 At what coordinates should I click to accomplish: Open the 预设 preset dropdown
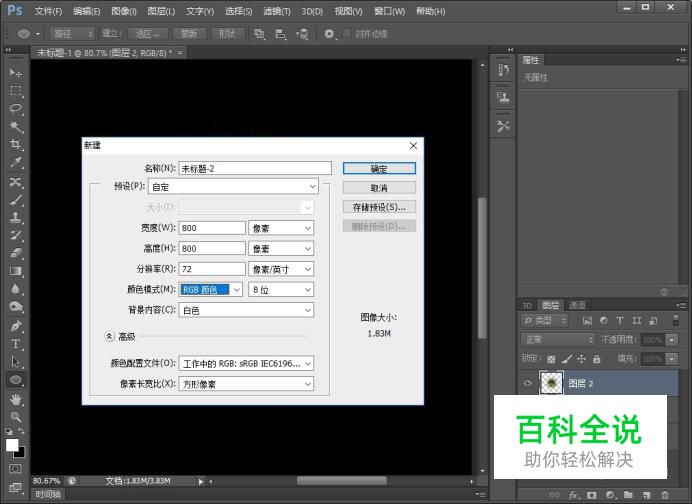[x=233, y=186]
